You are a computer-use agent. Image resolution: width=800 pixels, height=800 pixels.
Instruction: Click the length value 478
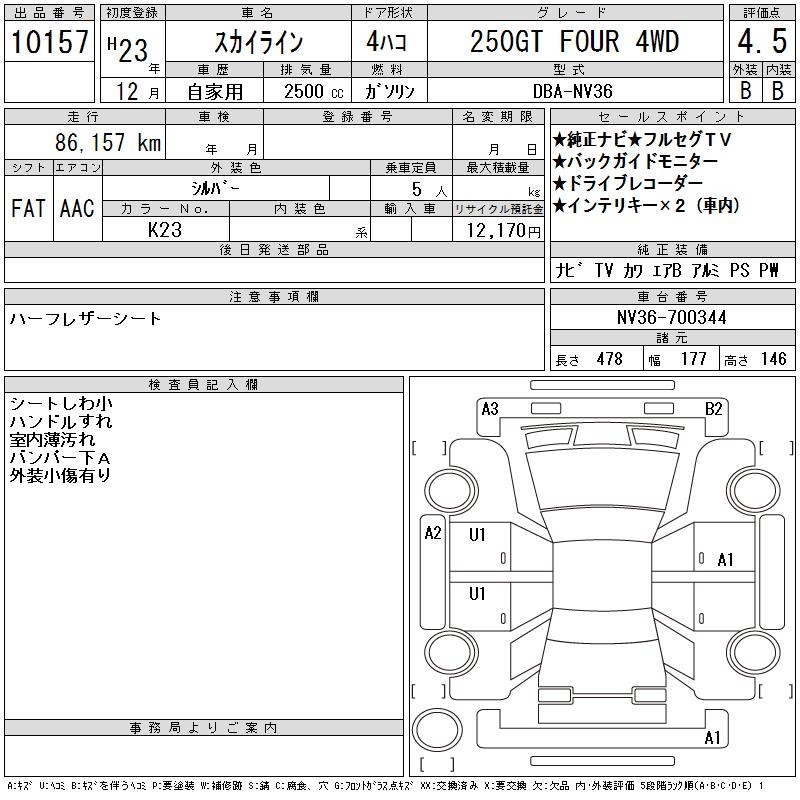click(x=610, y=359)
